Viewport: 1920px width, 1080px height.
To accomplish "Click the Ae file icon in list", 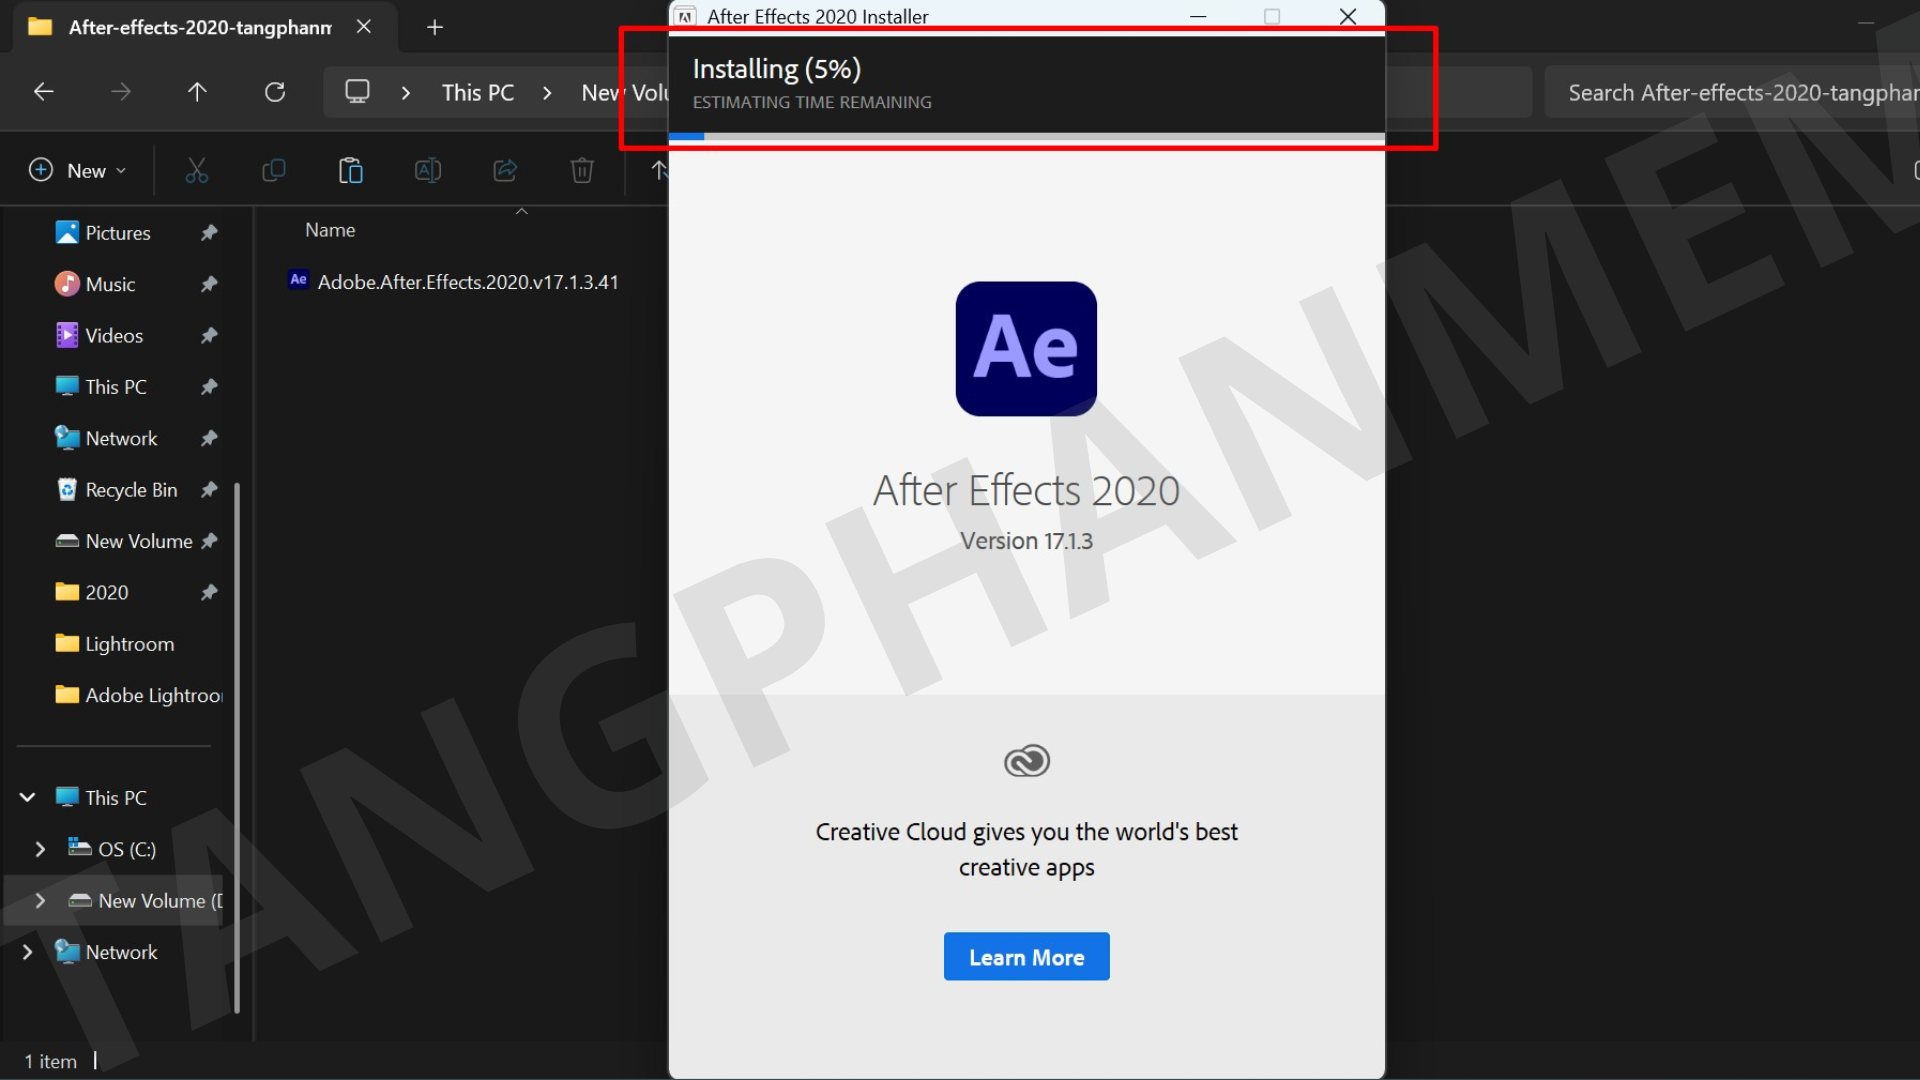I will (x=298, y=280).
